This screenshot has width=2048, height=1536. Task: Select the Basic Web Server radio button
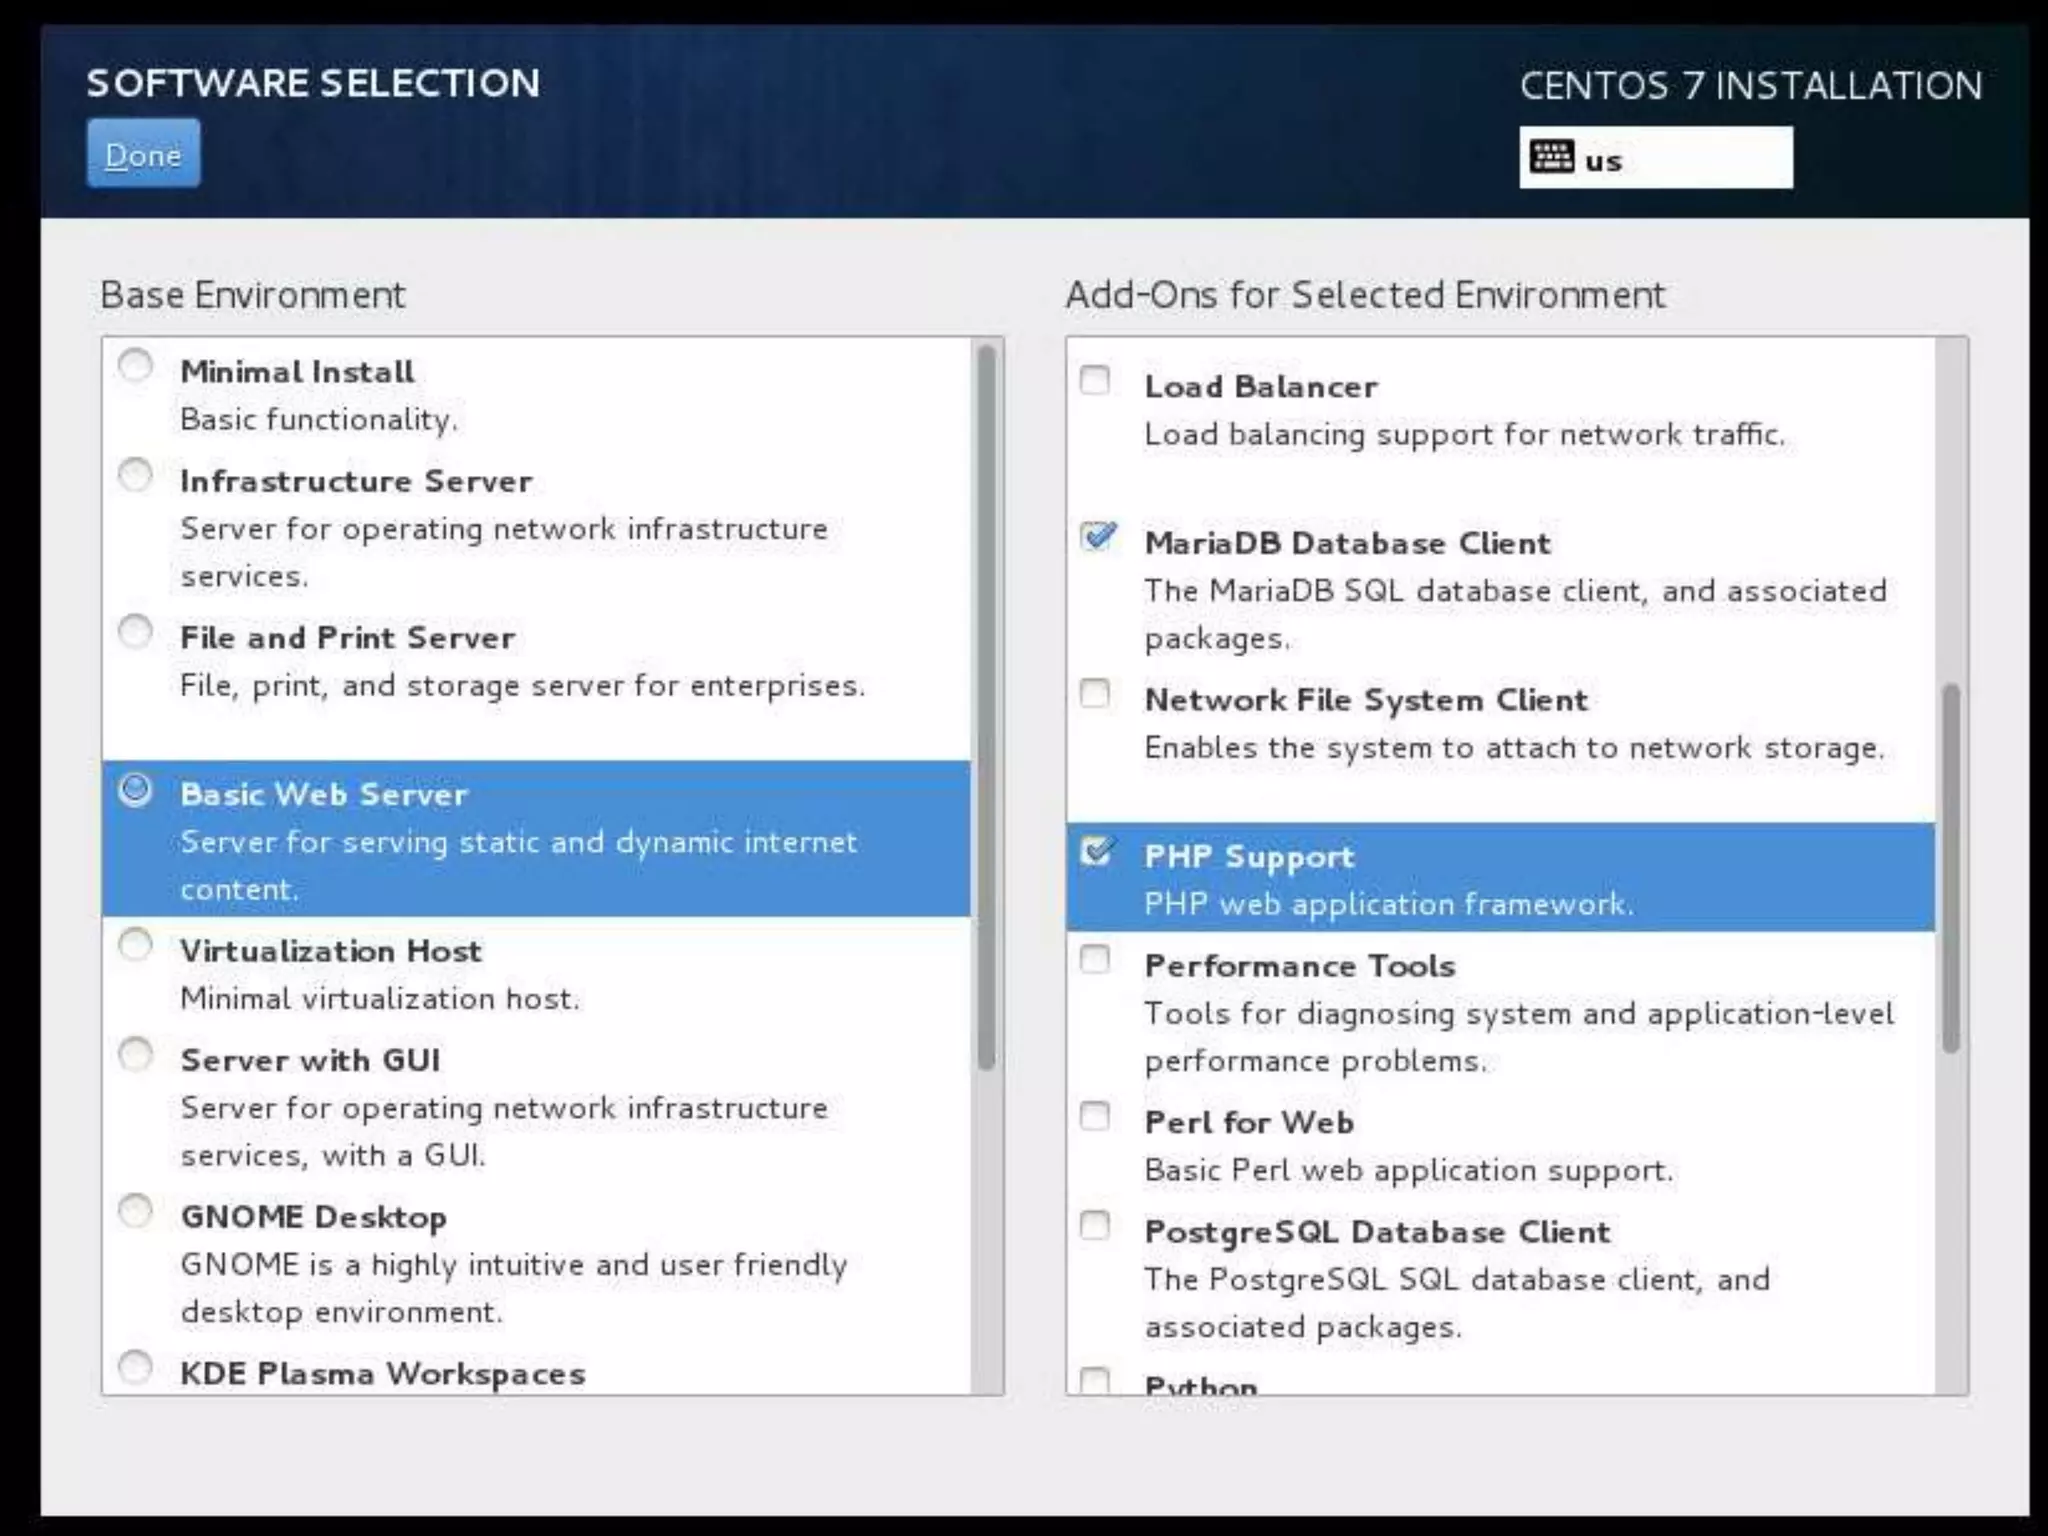click(x=136, y=790)
